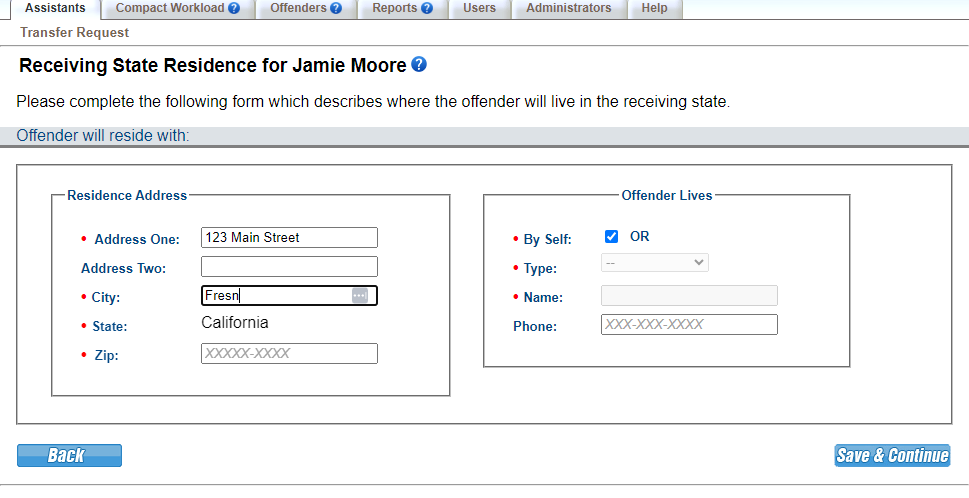The height and width of the screenshot is (498, 969).
Task: Focus the Address Two field
Action: (x=289, y=267)
